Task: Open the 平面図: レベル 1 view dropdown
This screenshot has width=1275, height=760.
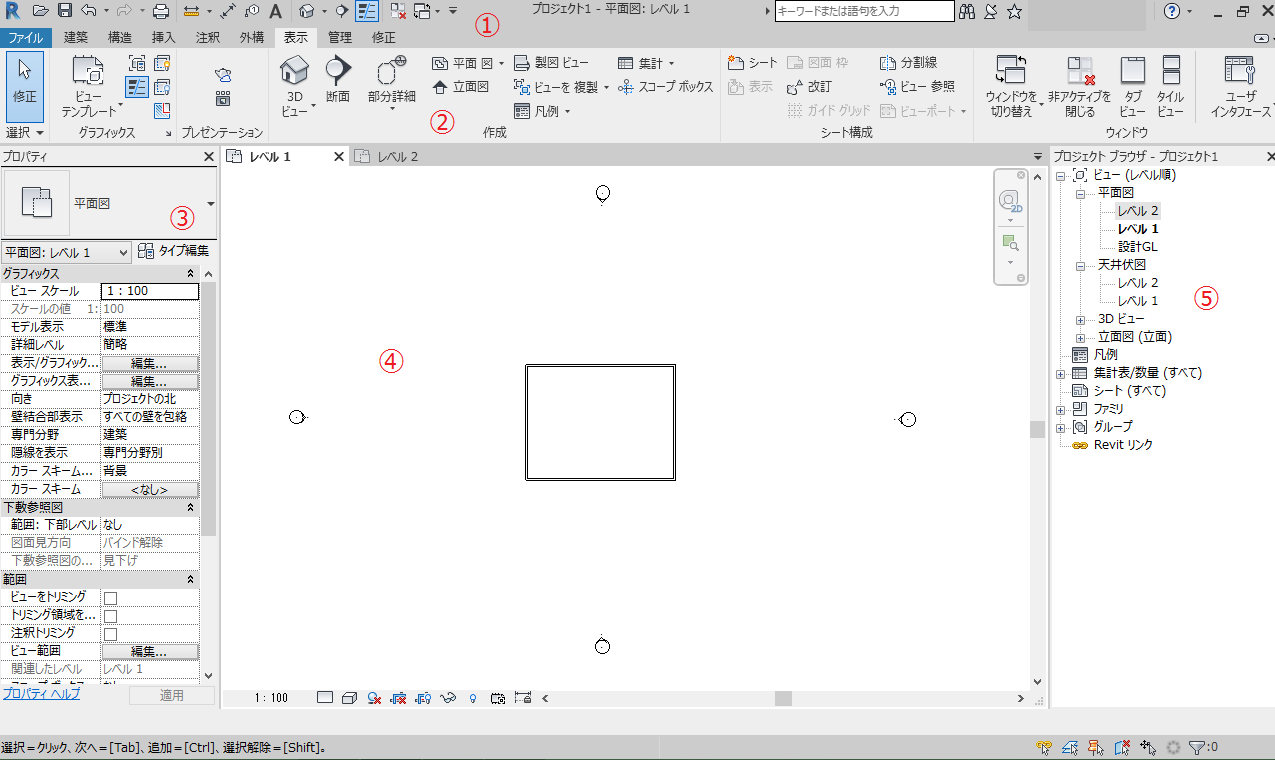Action: tap(66, 253)
